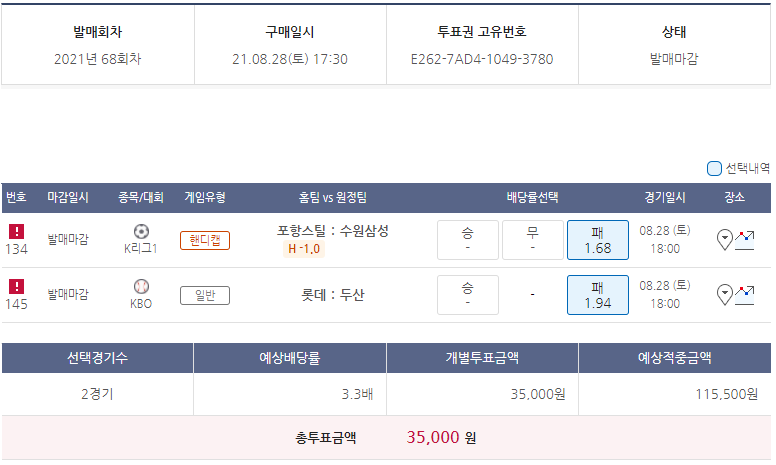Viewport: 776px width, 465px height.
Task: Click the 일반 game type badge
Action: tap(205, 295)
